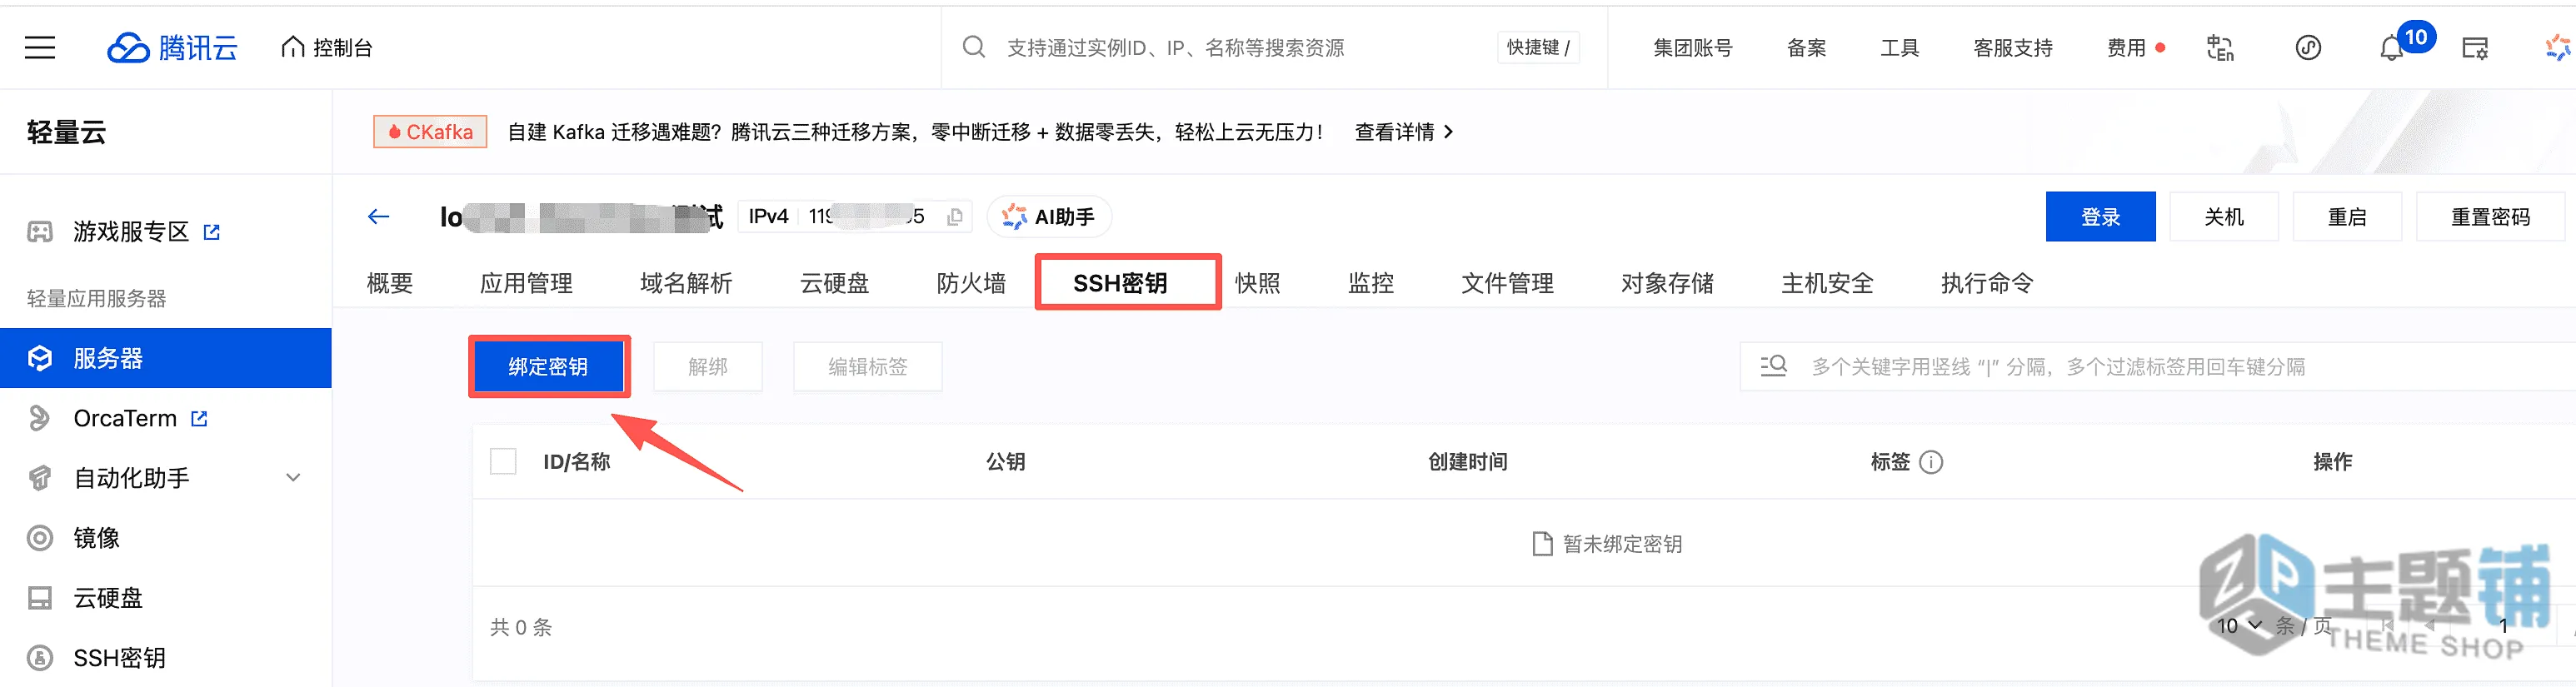Switch to the 应用管理 tab
Screen dimensions: 2576x687
click(526, 283)
